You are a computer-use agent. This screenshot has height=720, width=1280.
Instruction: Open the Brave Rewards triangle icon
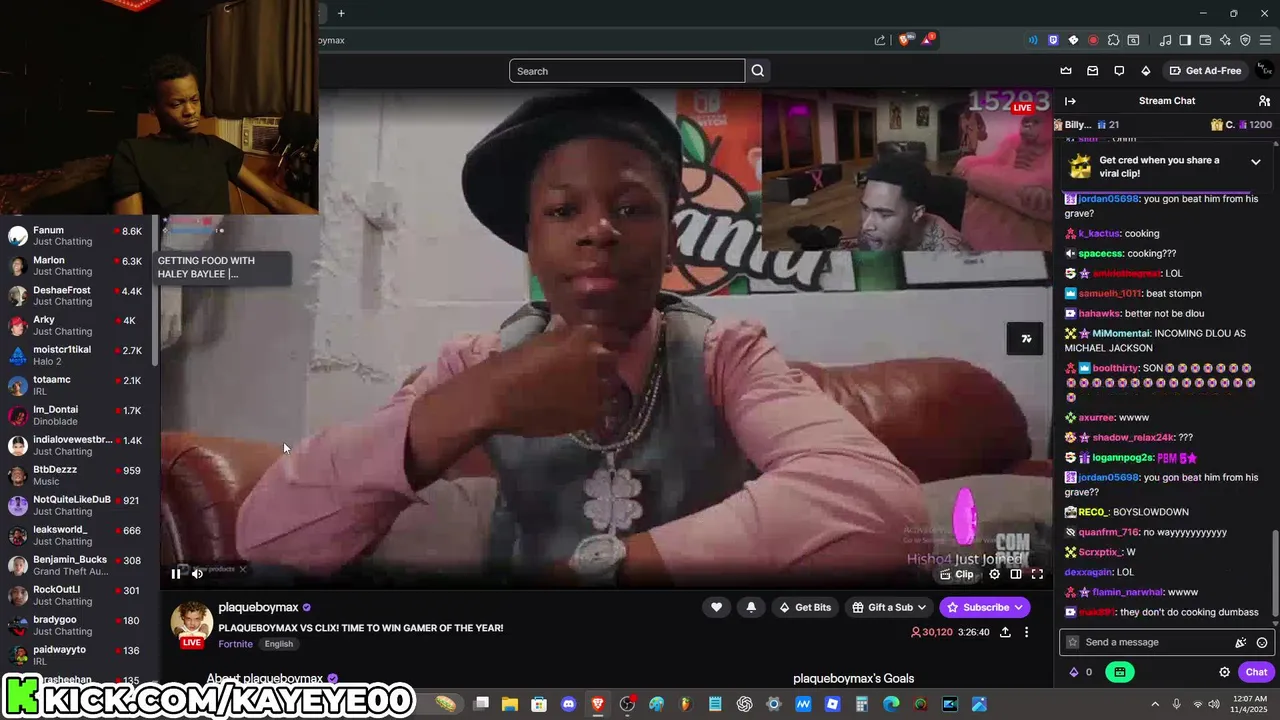[x=927, y=40]
